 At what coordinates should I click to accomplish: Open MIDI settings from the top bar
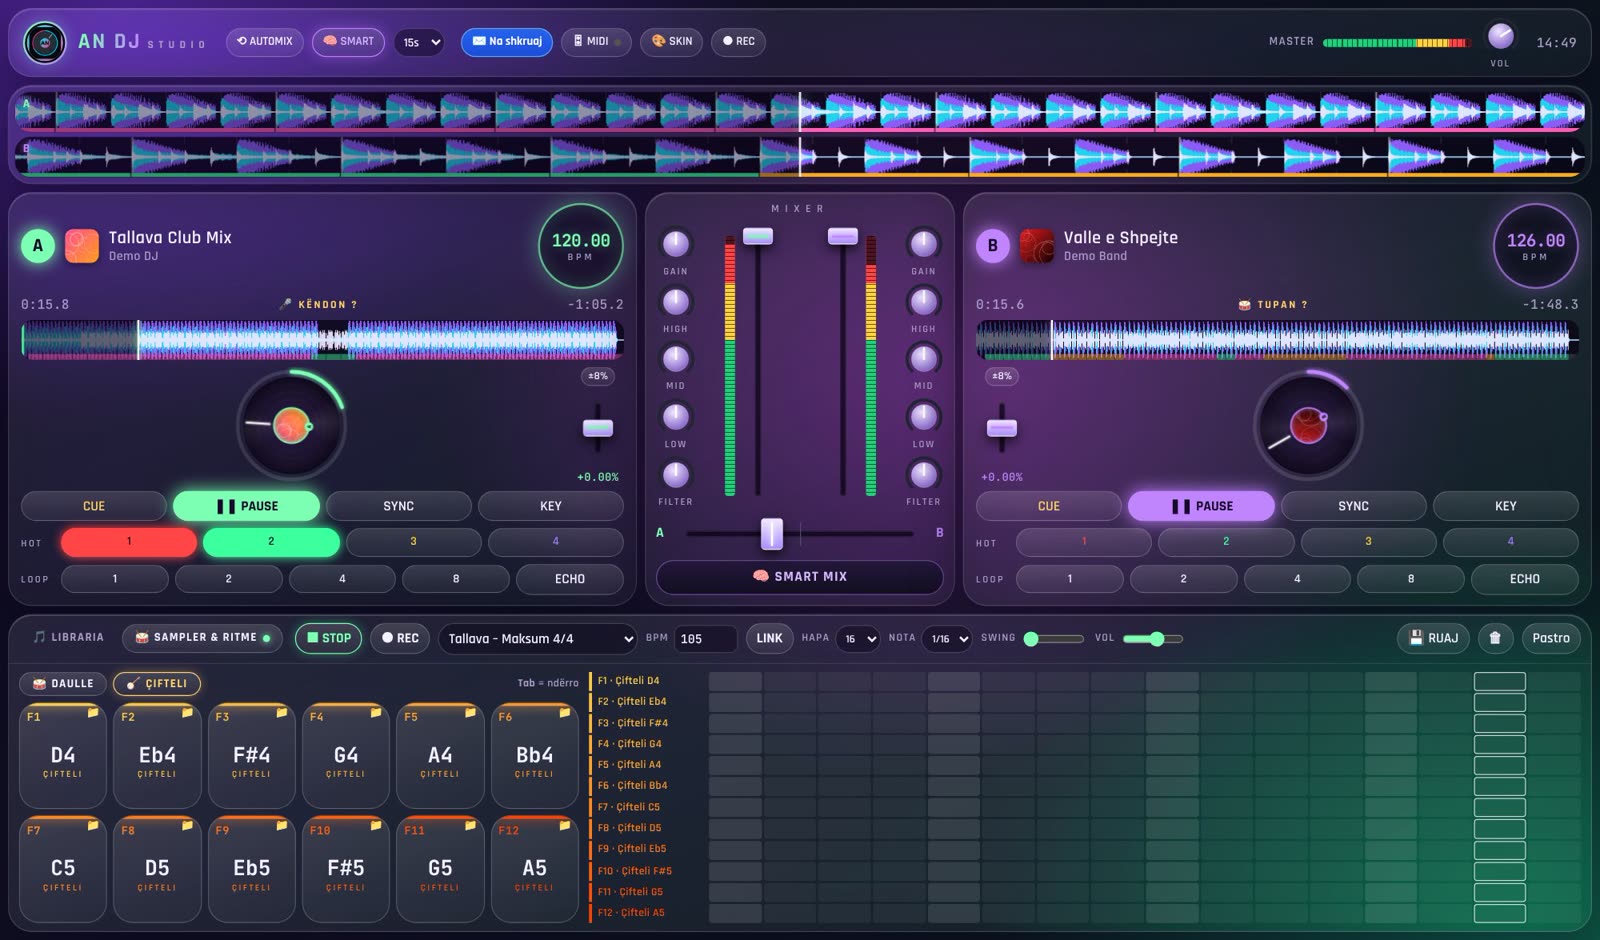(x=597, y=42)
